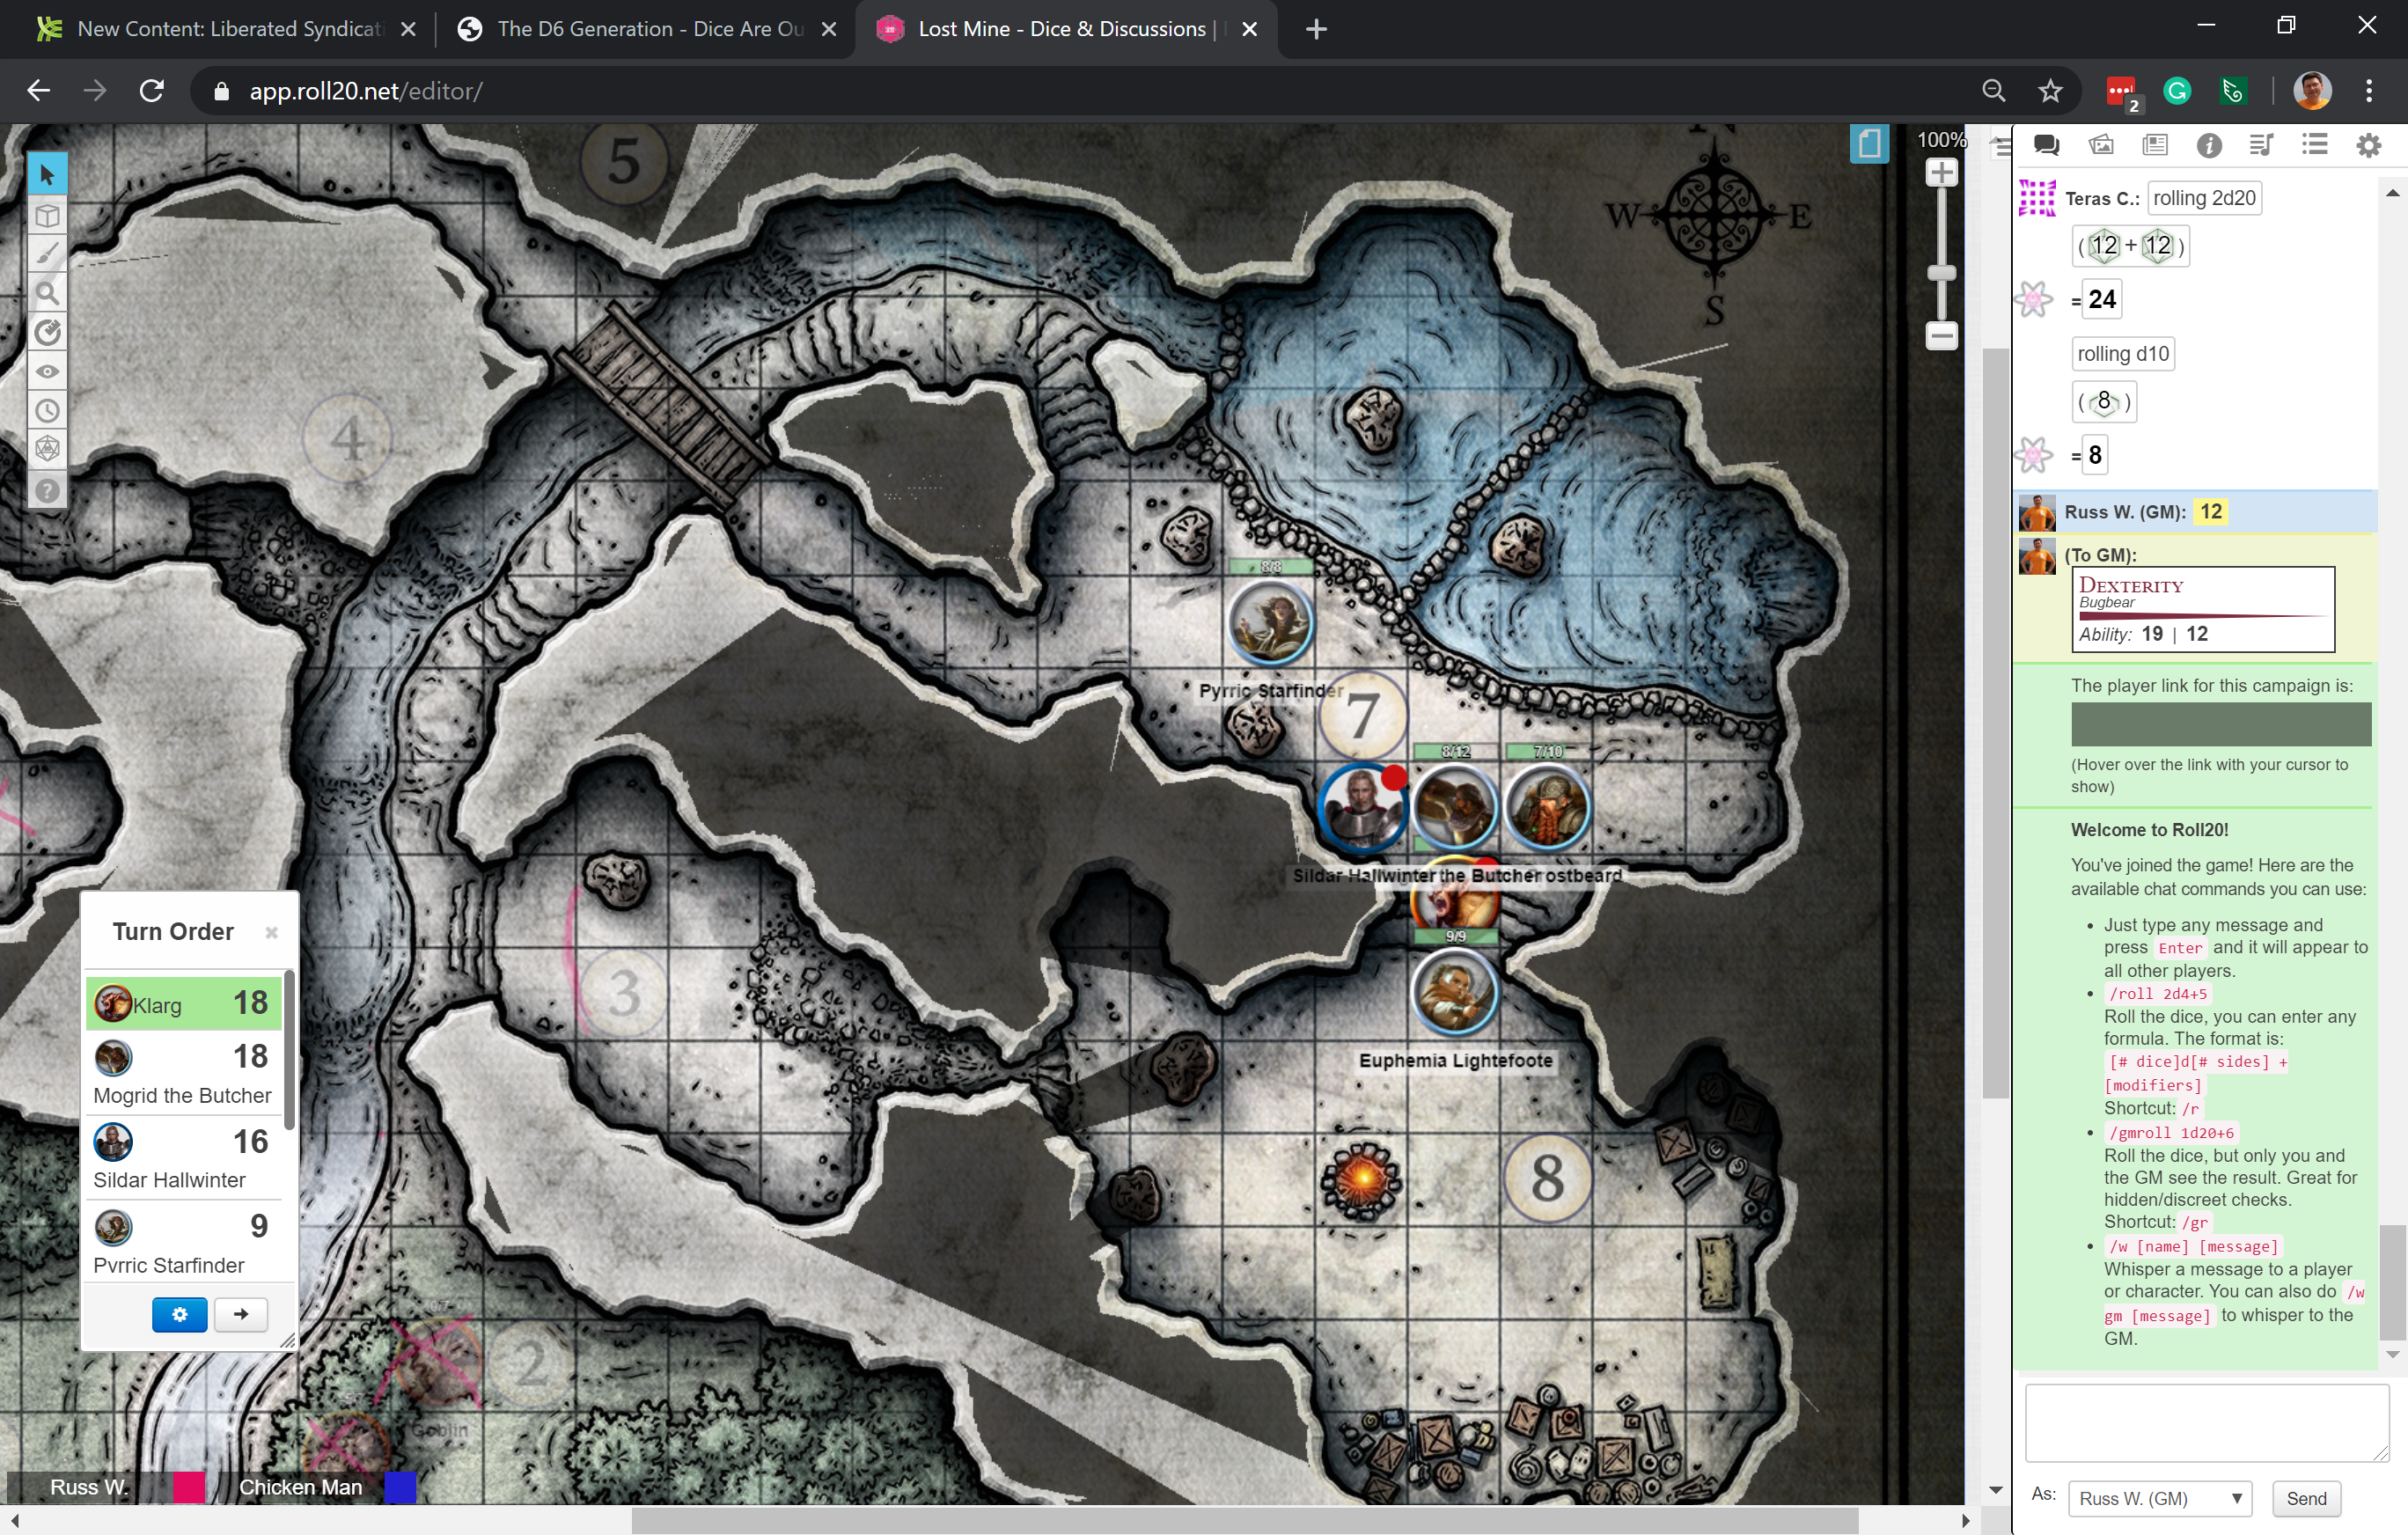Click the horizontal map scrollbar
Image resolution: width=2408 pixels, height=1535 pixels.
[1244, 1520]
